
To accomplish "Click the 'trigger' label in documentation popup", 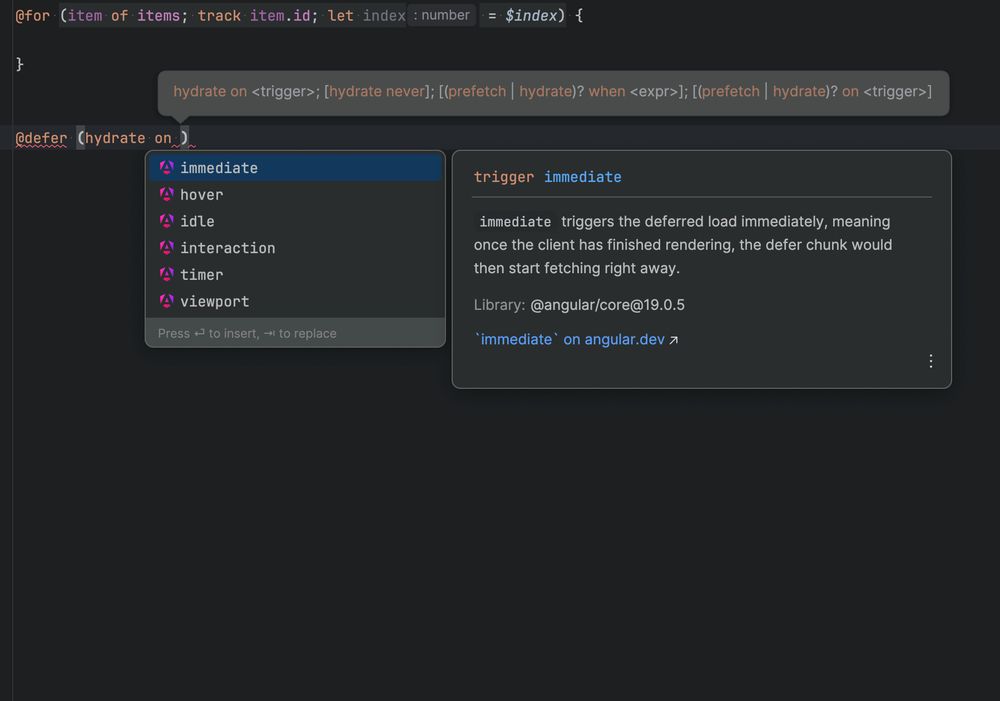I will tap(504, 177).
